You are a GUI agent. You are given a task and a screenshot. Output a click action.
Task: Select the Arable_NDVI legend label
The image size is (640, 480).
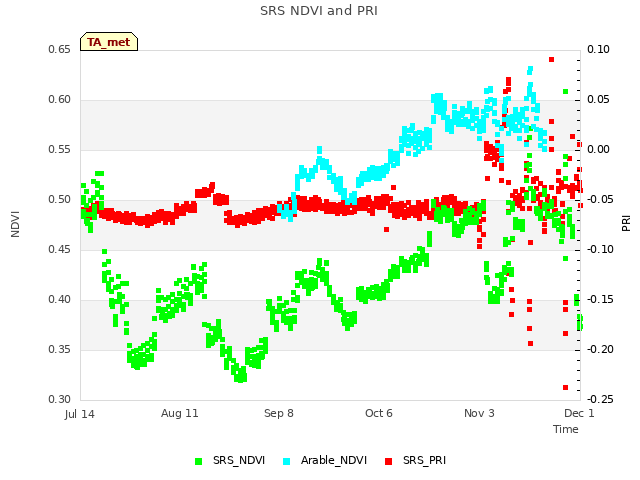coord(334,460)
